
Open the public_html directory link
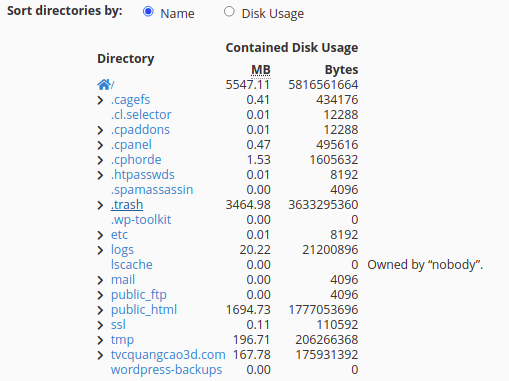[144, 310]
